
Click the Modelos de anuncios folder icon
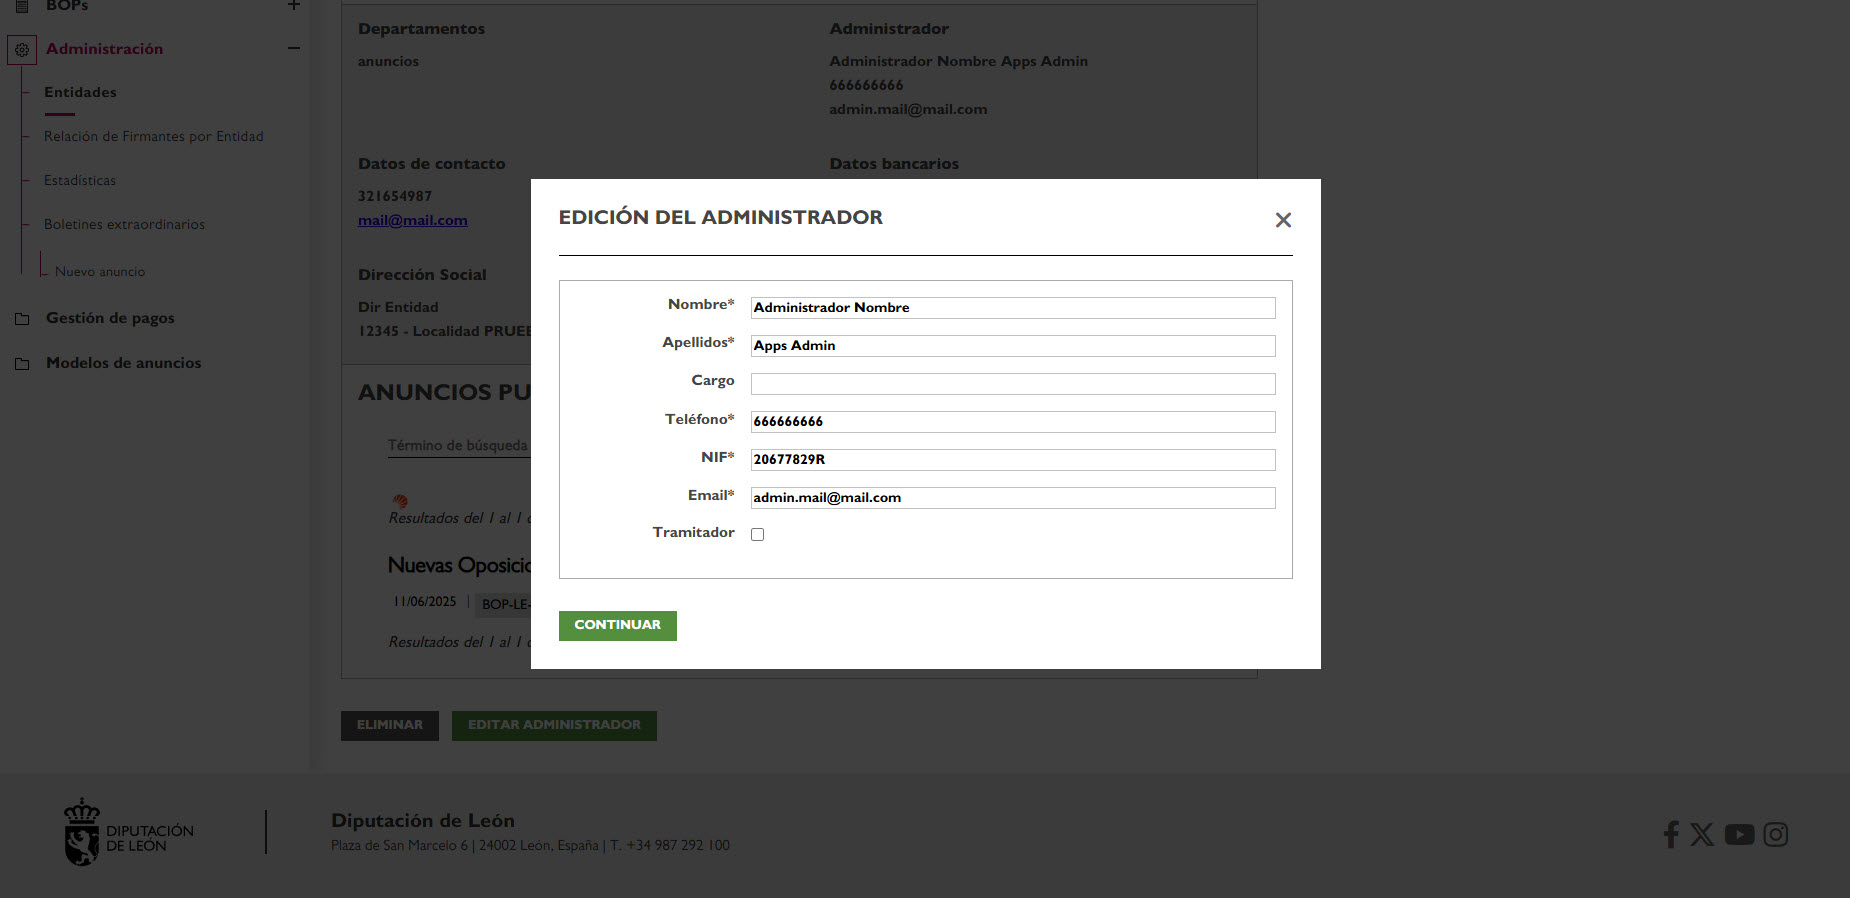(x=22, y=364)
